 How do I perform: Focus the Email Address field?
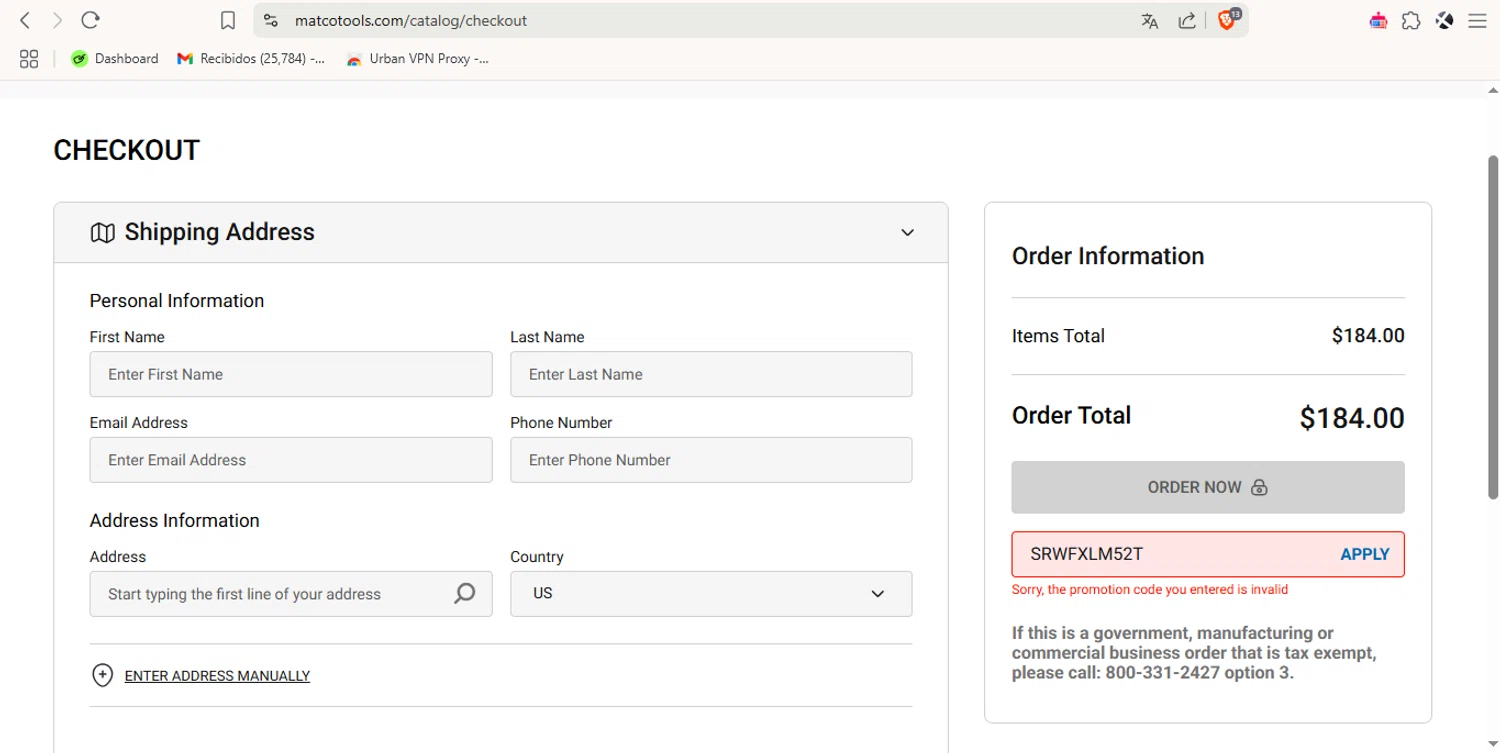[x=291, y=460]
